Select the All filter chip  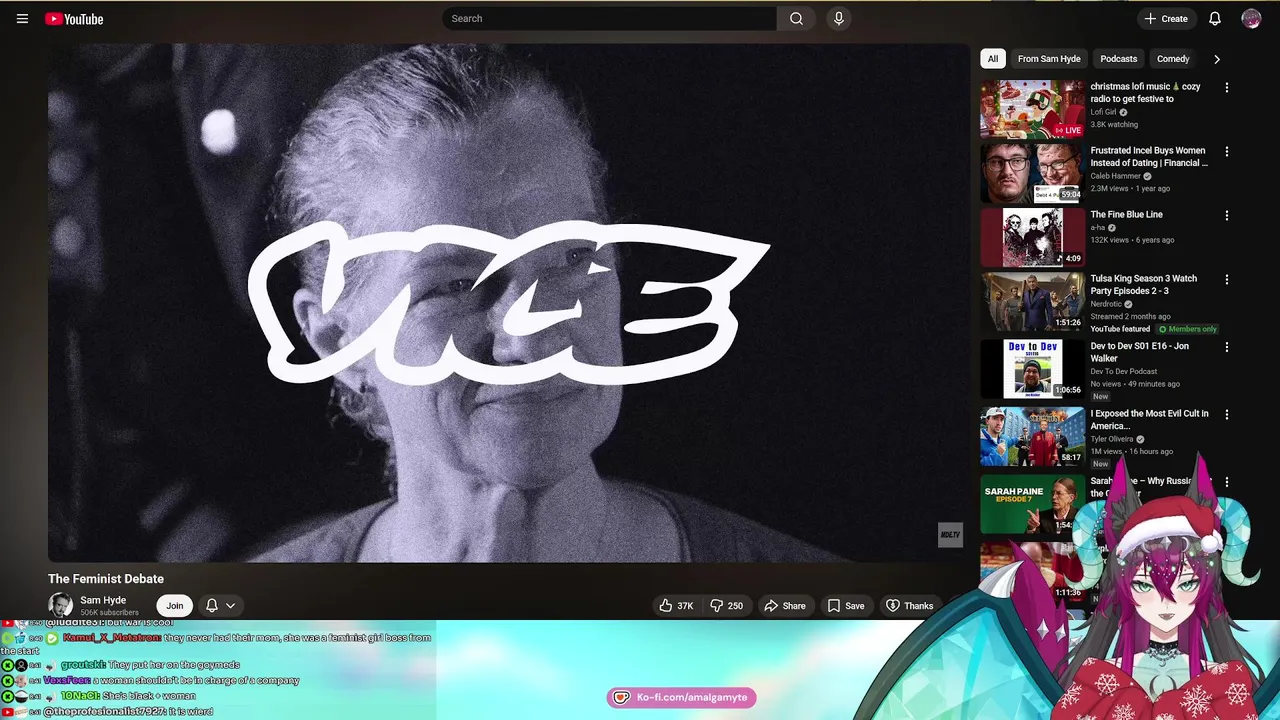pos(993,59)
